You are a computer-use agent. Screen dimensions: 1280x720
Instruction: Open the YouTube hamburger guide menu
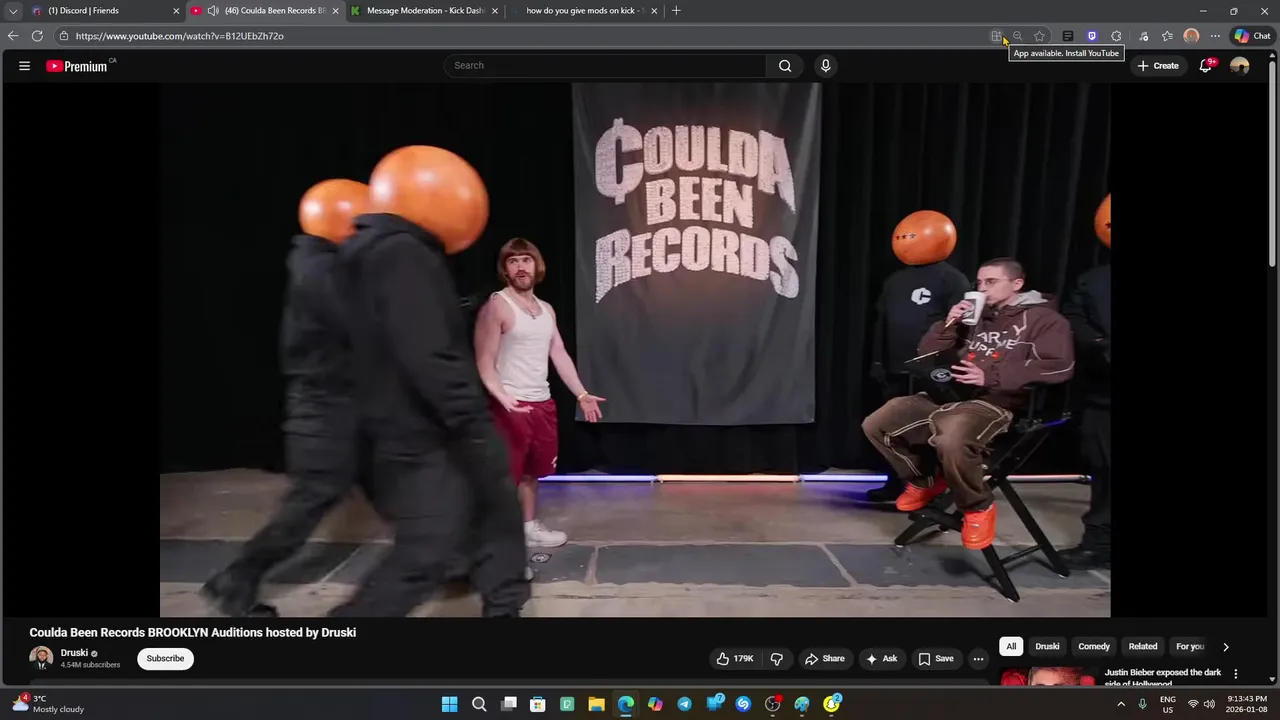coord(24,66)
